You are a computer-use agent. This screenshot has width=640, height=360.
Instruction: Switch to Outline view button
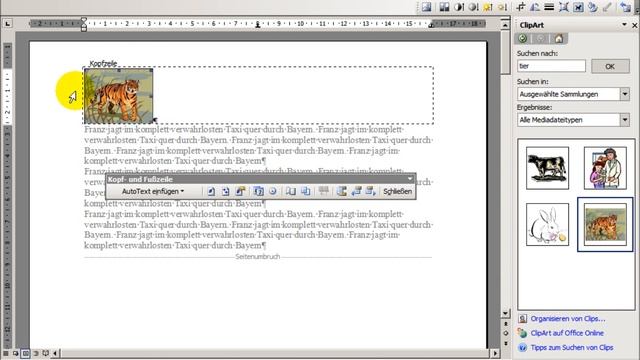pyautogui.click(x=36, y=353)
